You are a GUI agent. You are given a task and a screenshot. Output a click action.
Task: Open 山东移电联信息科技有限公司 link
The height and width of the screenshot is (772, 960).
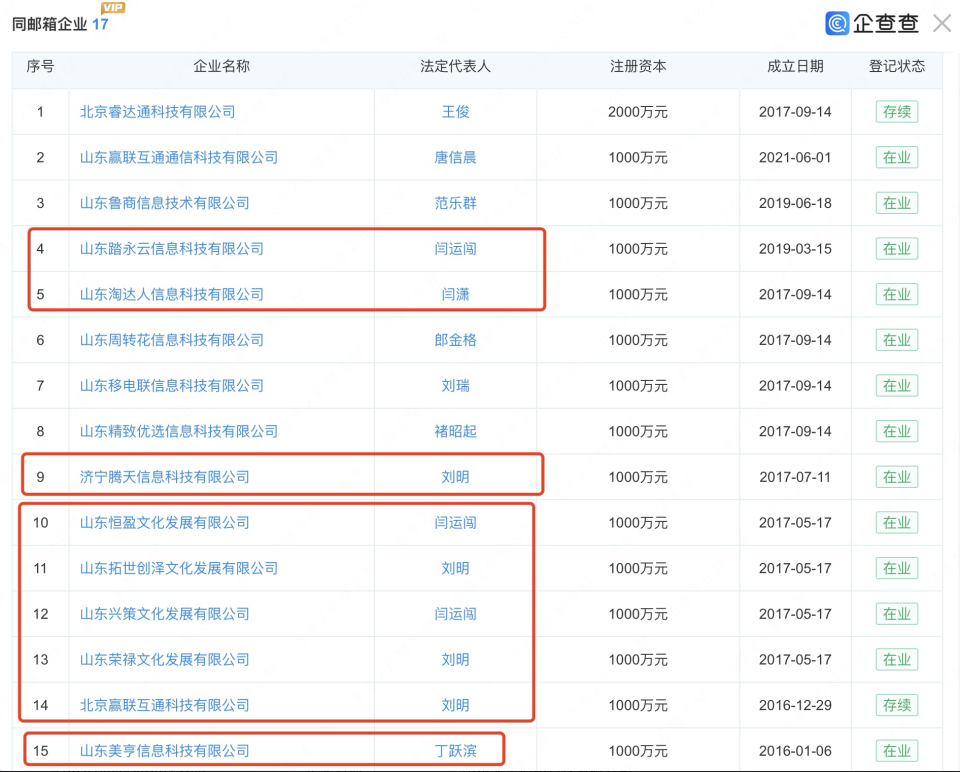pyautogui.click(x=172, y=386)
